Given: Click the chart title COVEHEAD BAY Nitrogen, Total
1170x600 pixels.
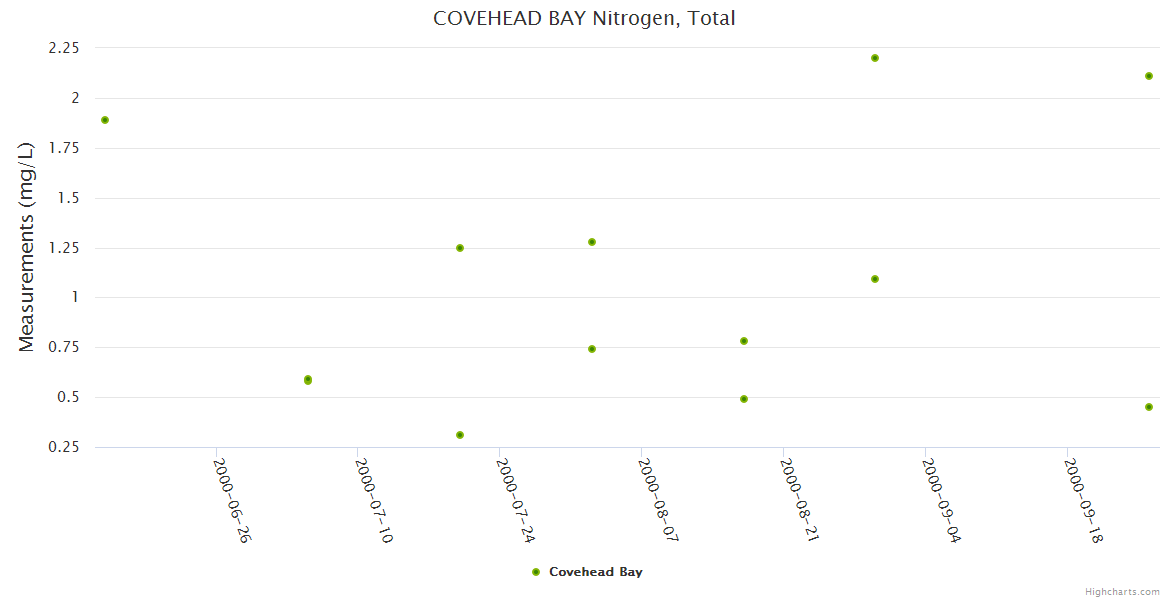Looking at the screenshot, I should pos(584,18).
